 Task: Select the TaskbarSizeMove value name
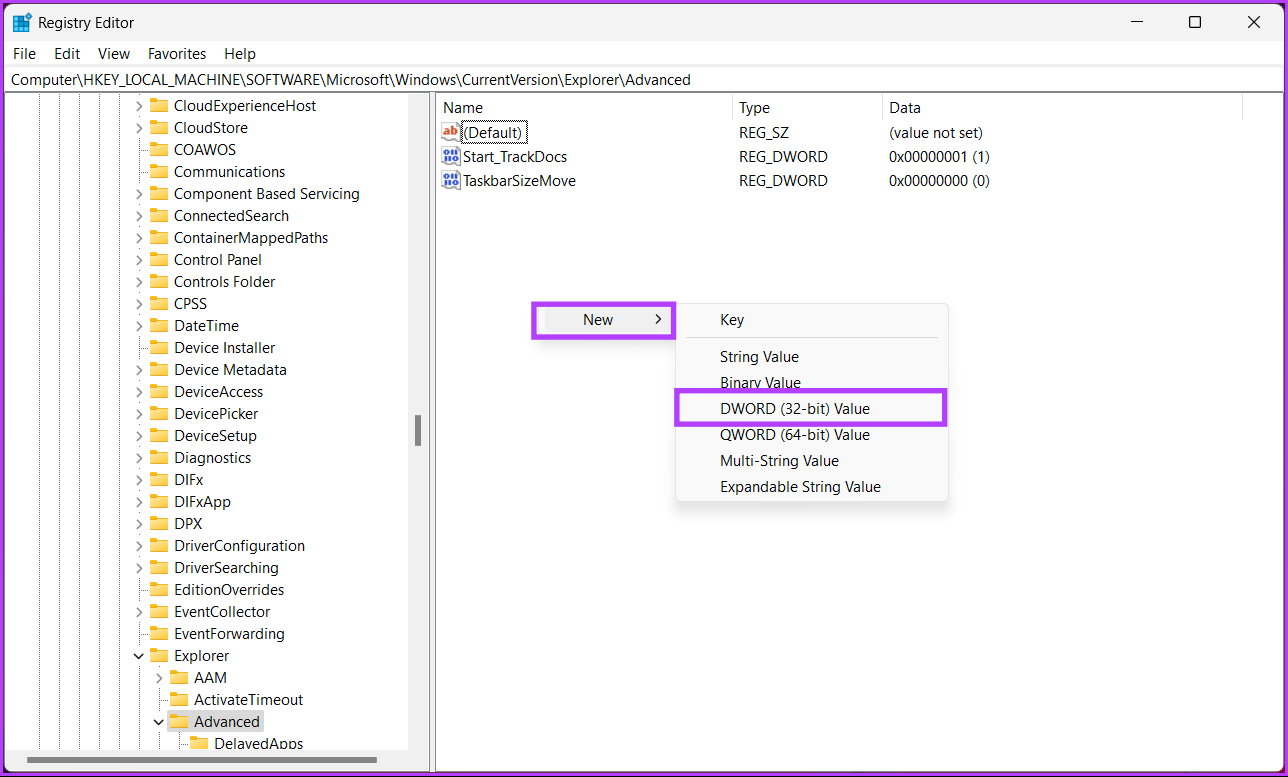click(x=519, y=180)
